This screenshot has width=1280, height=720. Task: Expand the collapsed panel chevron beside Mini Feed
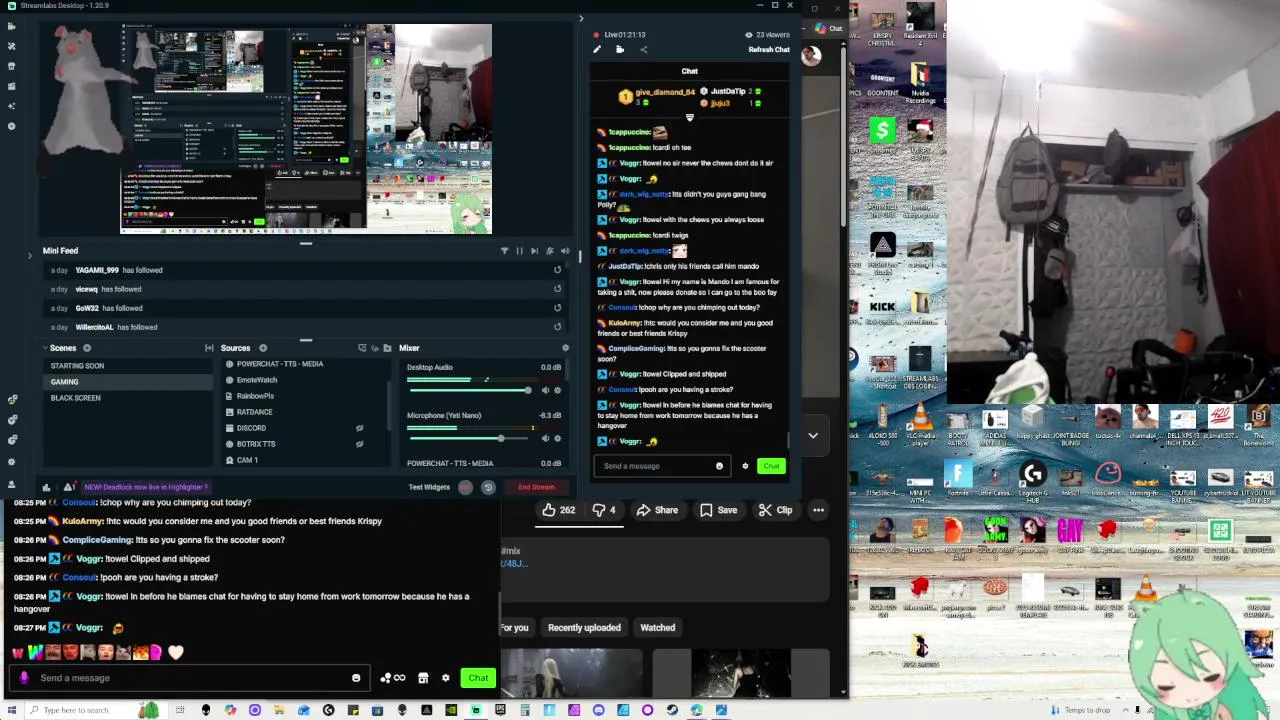click(29, 255)
